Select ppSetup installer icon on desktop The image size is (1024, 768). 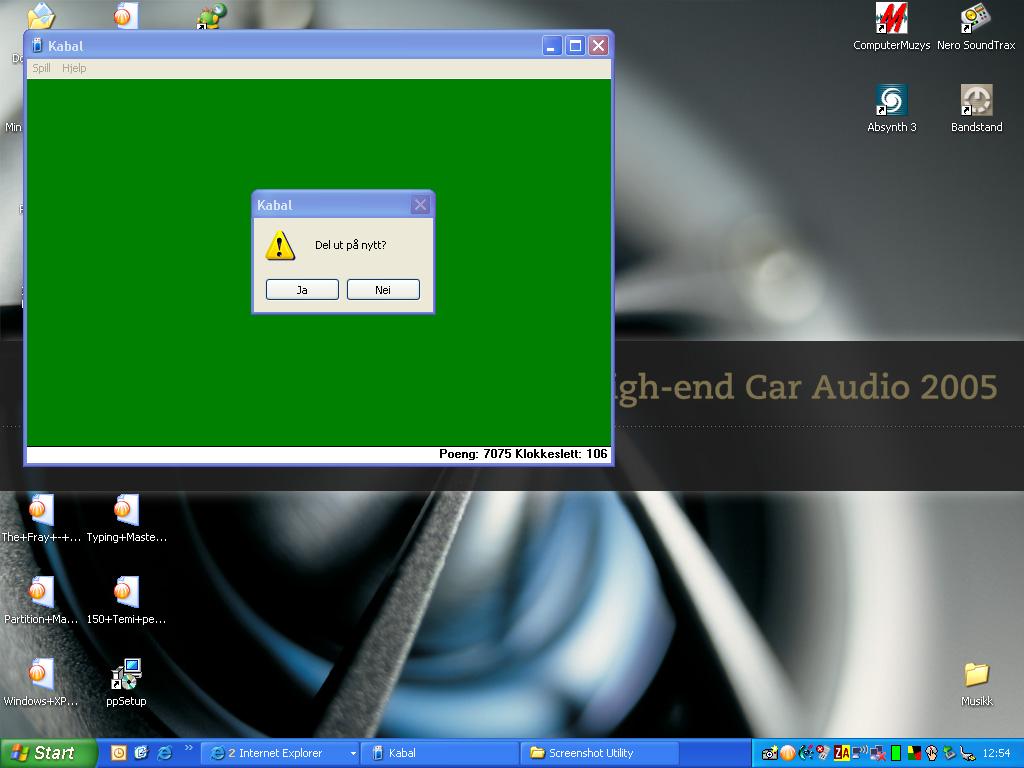click(x=126, y=682)
